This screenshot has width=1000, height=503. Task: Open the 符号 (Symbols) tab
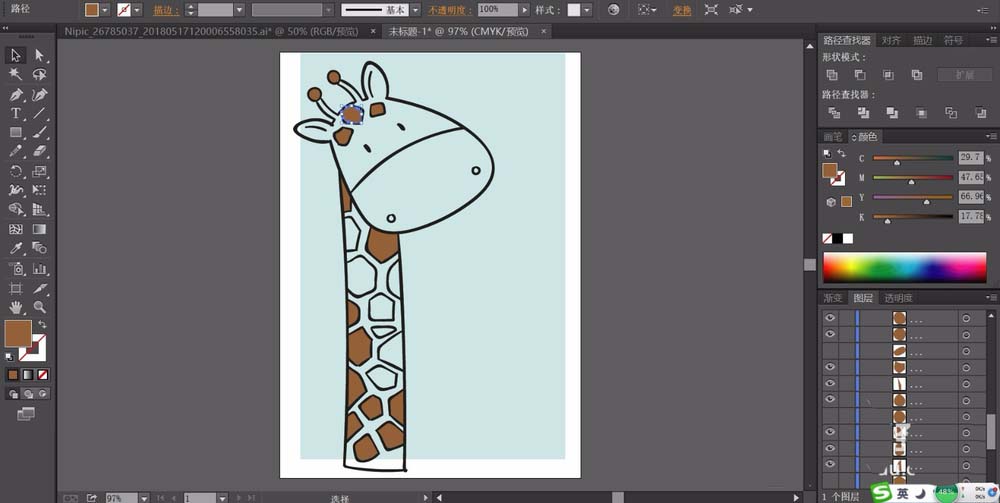[953, 40]
